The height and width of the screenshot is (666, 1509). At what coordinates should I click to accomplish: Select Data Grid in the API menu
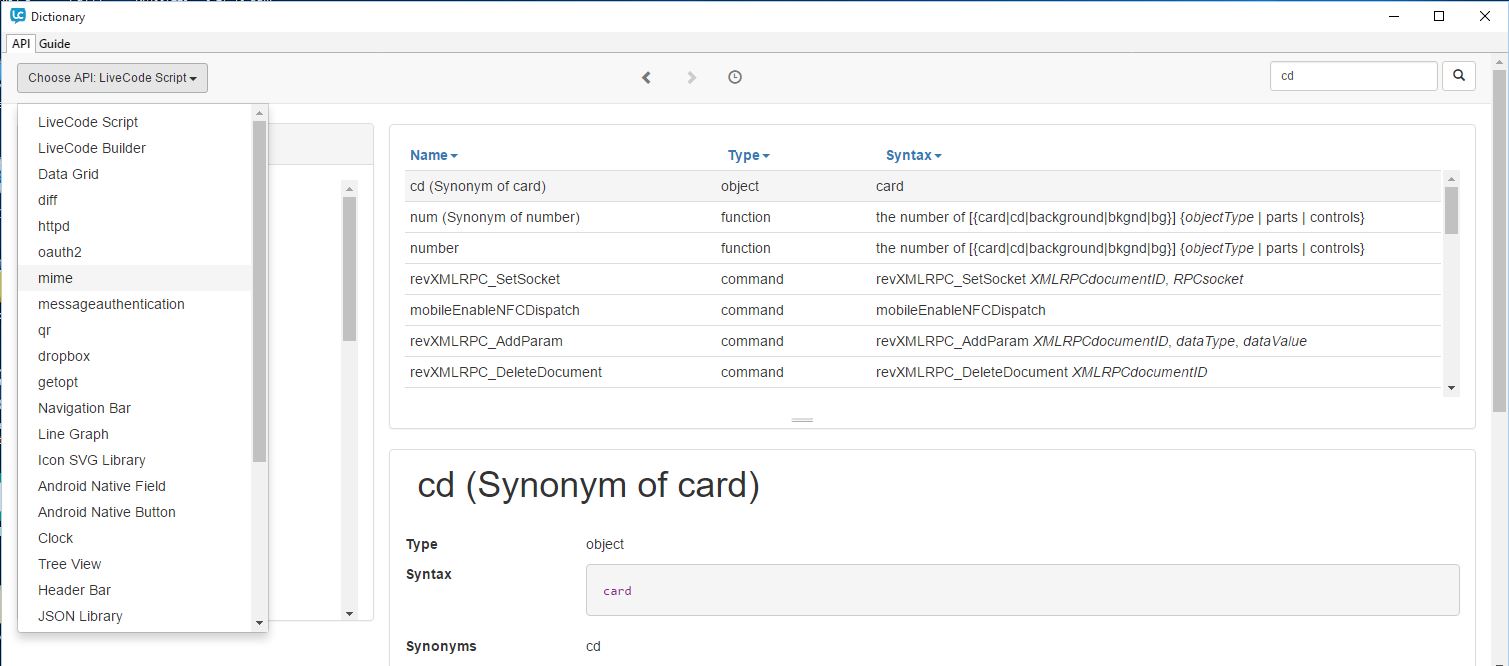(68, 174)
